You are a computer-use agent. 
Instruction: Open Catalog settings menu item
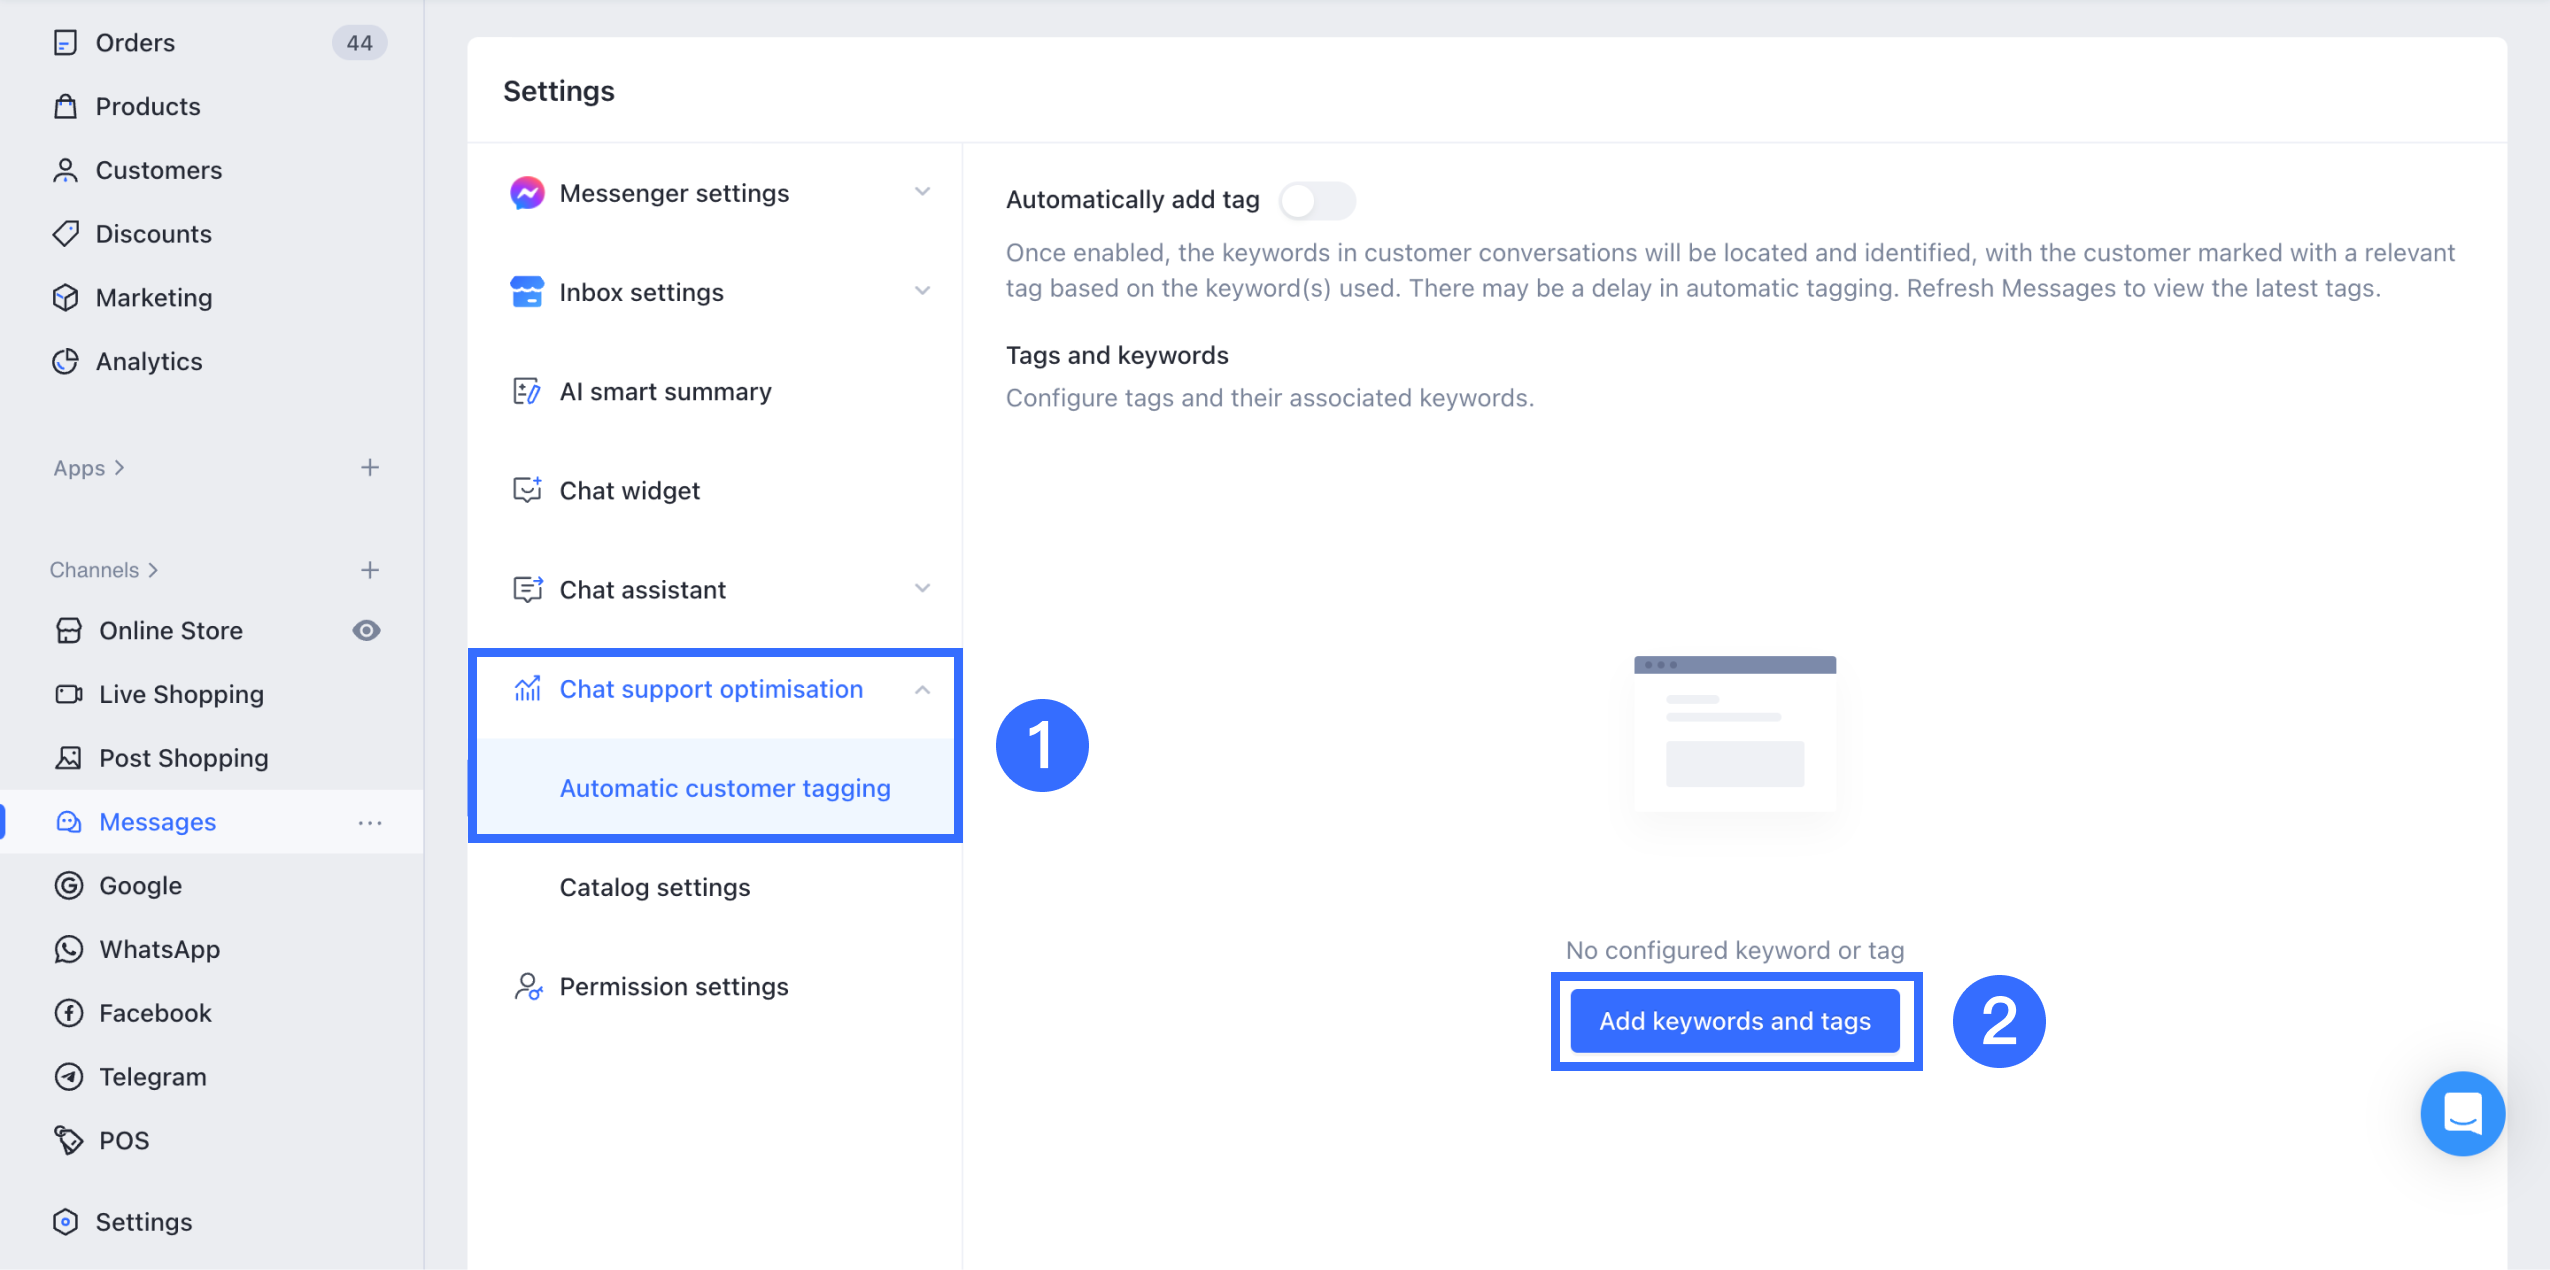[x=655, y=887]
